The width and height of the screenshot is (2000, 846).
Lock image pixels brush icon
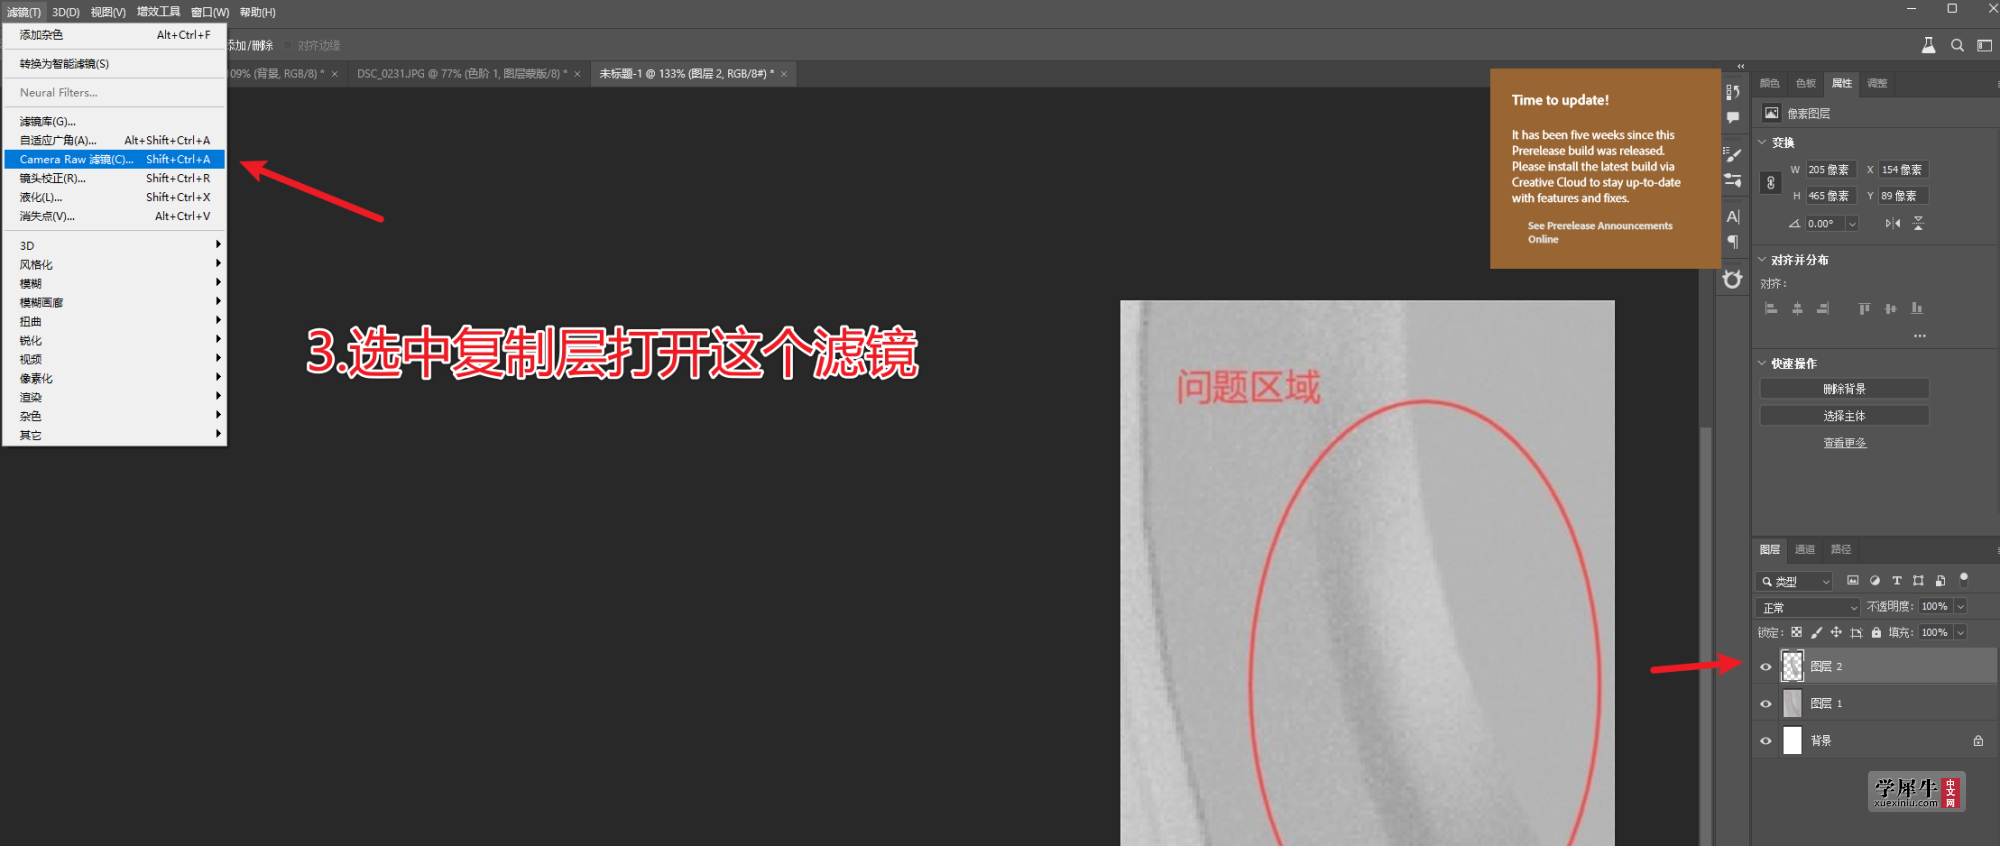click(1816, 632)
